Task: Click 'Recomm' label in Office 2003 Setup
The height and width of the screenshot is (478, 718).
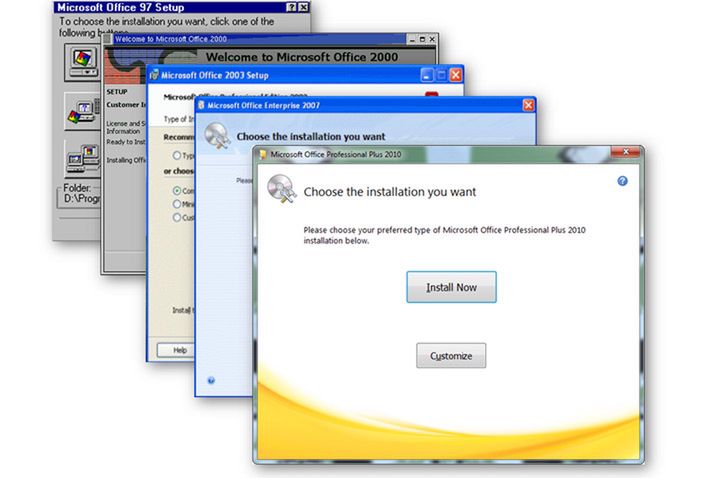Action: click(179, 137)
